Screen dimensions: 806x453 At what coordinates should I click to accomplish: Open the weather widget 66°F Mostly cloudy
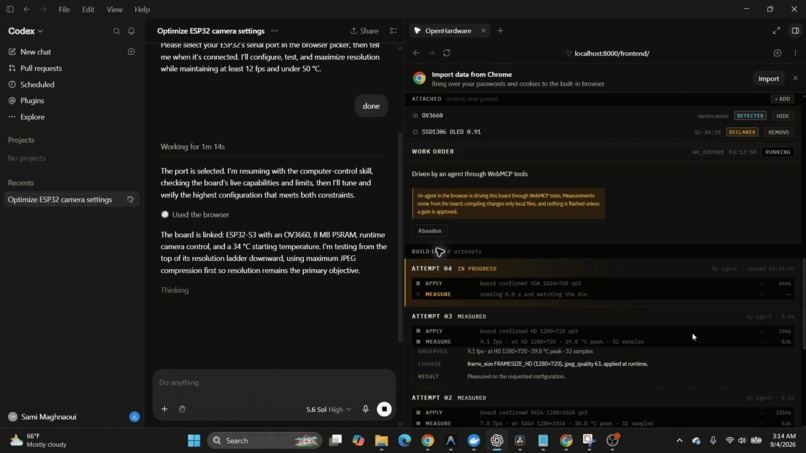39,440
